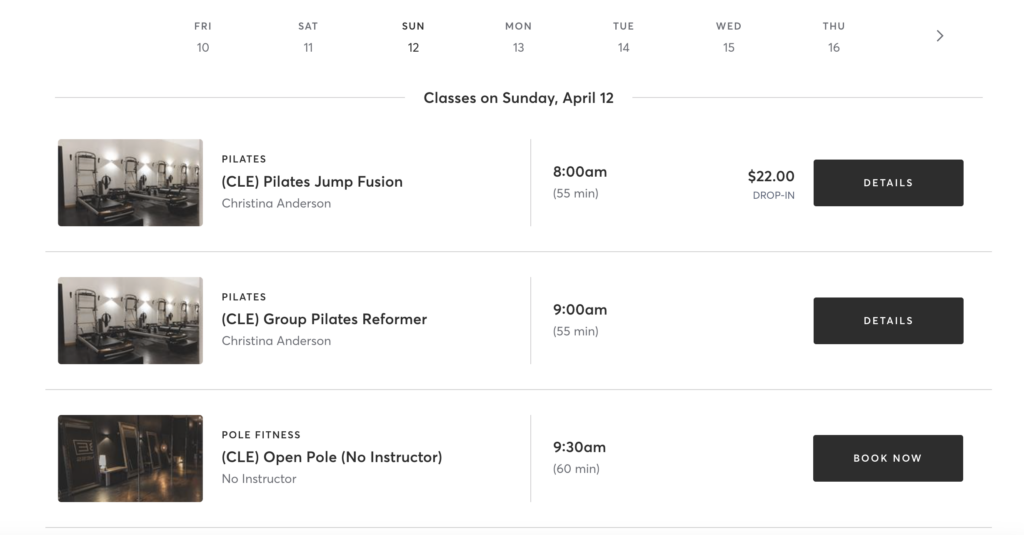
Task: Open Details for Pilates Jump Fusion
Action: click(x=888, y=183)
